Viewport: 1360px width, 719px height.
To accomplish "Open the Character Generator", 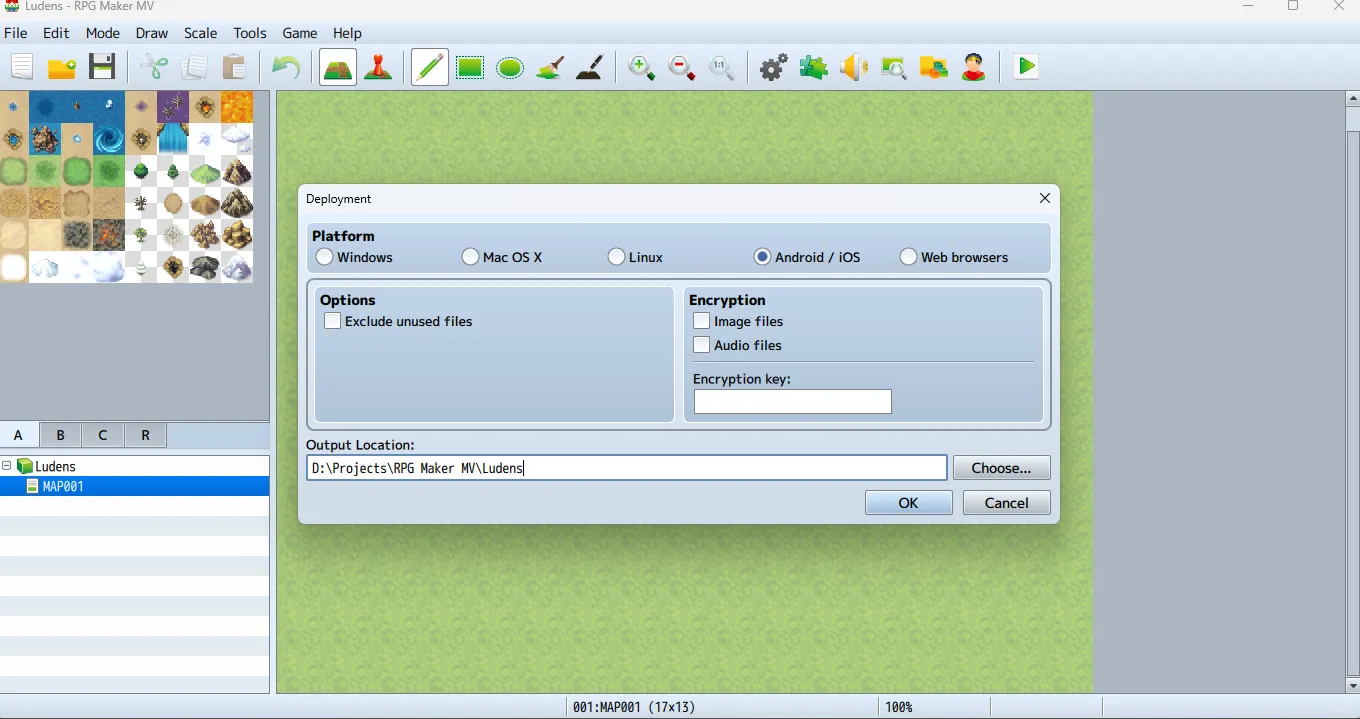I will pos(974,67).
